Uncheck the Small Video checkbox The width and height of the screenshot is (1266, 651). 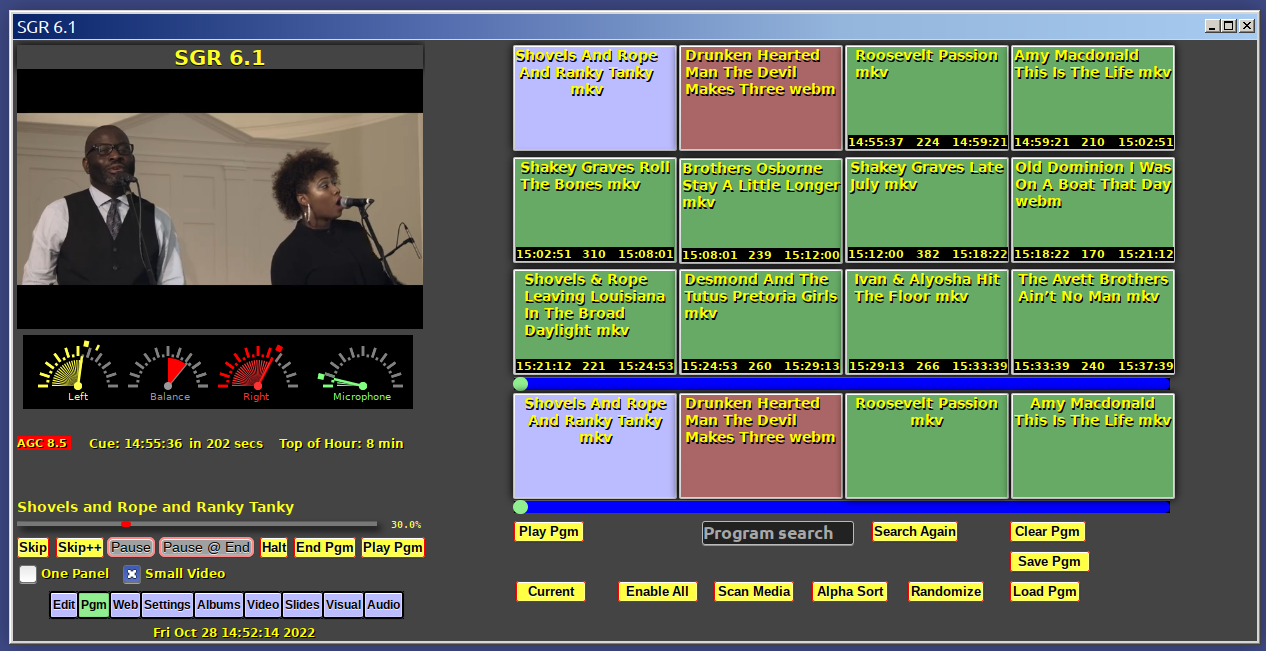pos(131,574)
